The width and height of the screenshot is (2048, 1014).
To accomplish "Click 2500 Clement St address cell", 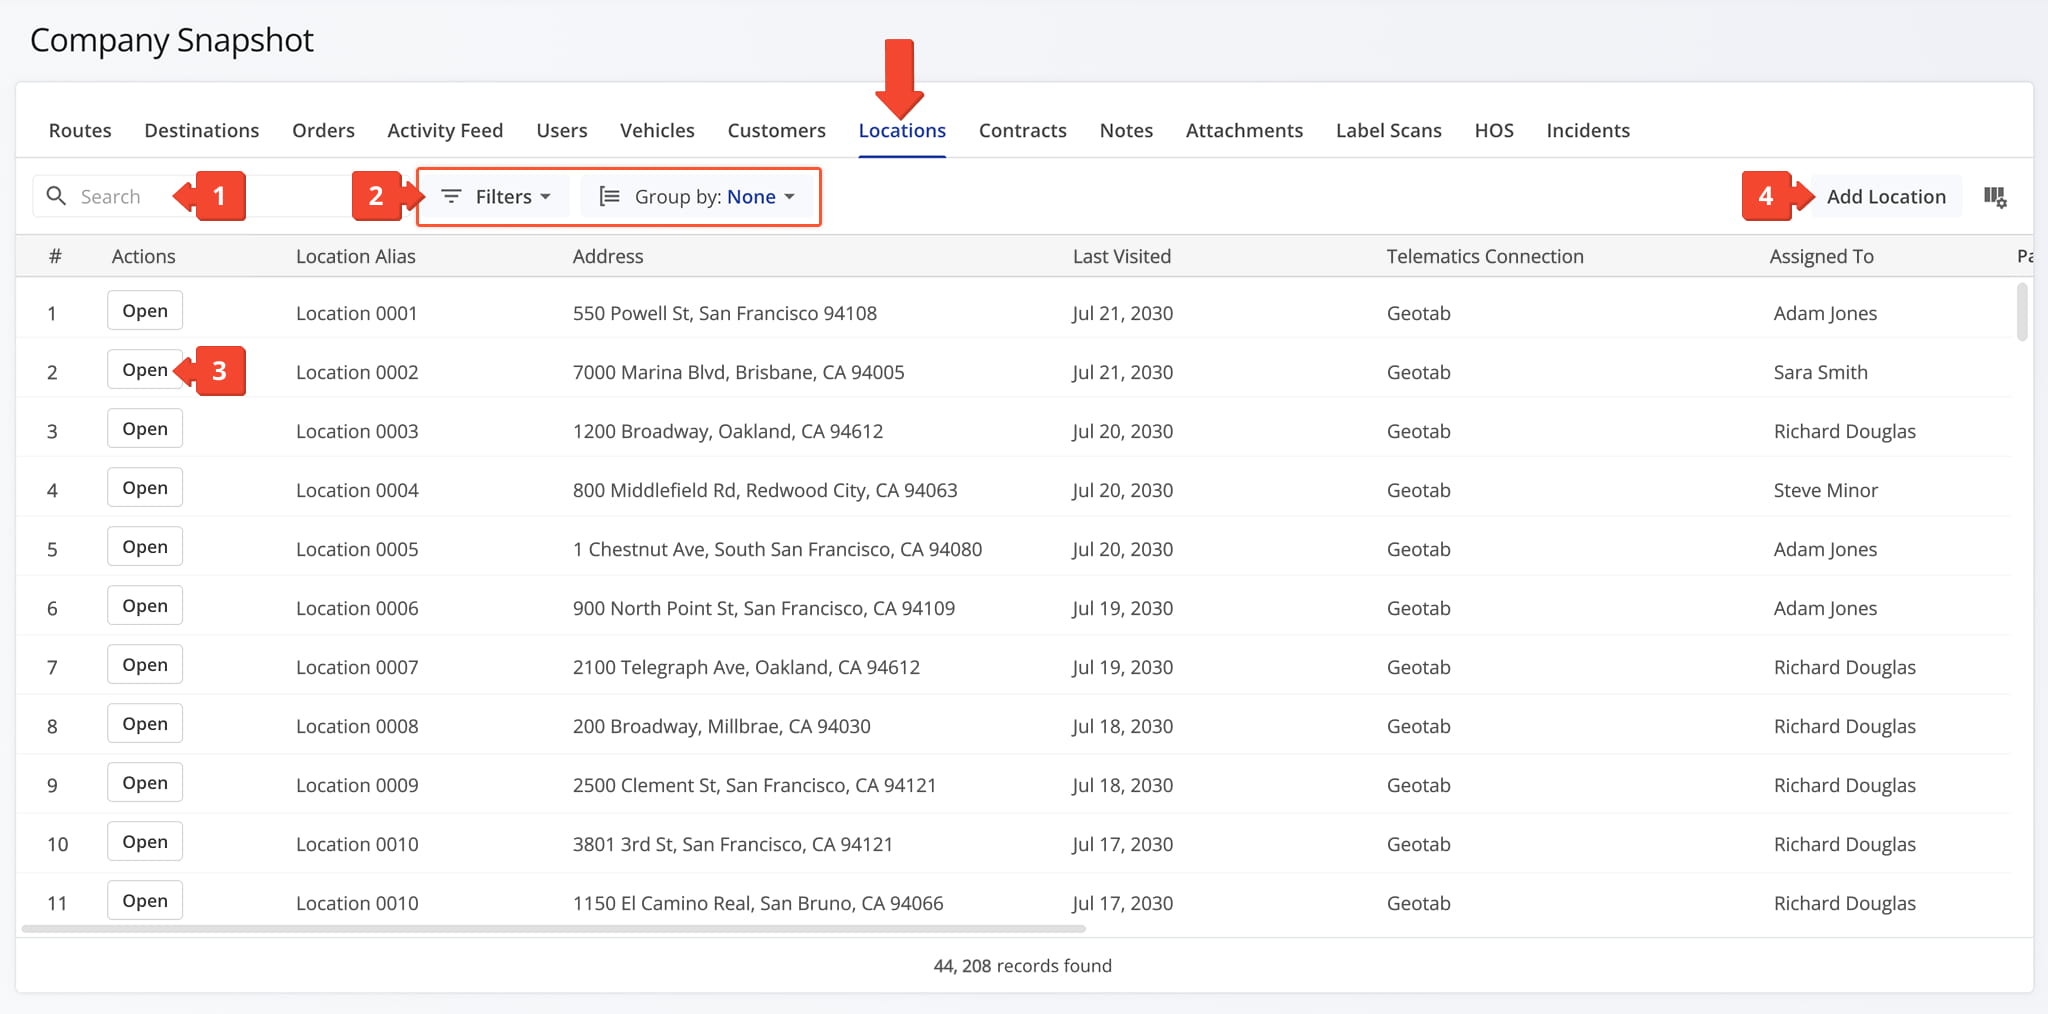I will coord(754,785).
